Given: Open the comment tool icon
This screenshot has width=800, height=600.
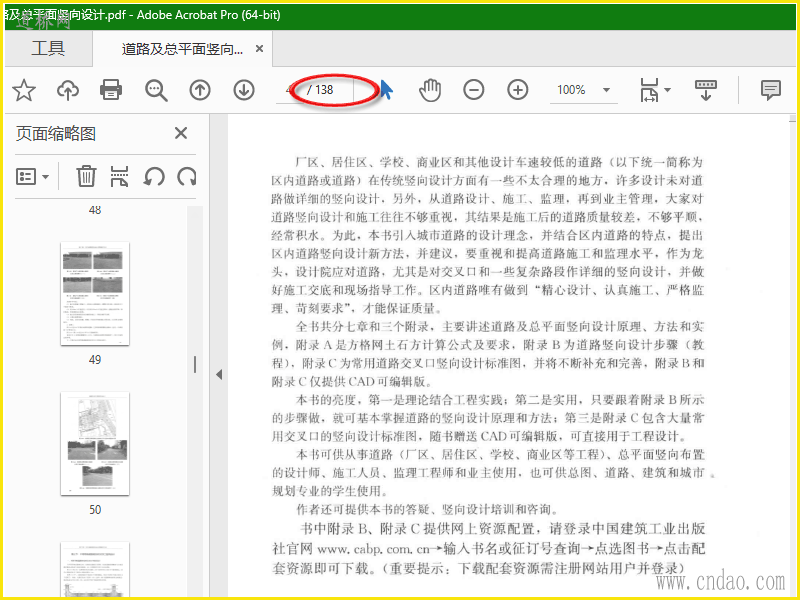Looking at the screenshot, I should pos(770,90).
